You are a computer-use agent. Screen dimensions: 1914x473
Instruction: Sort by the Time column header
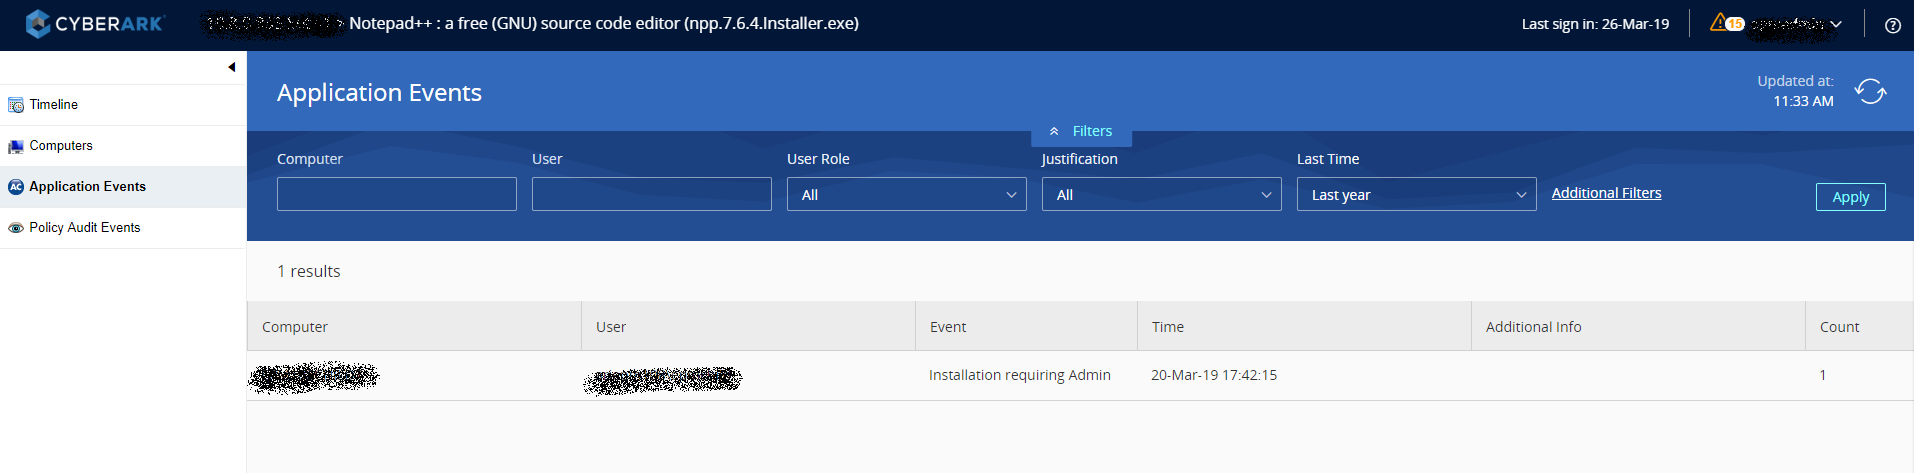tap(1304, 327)
